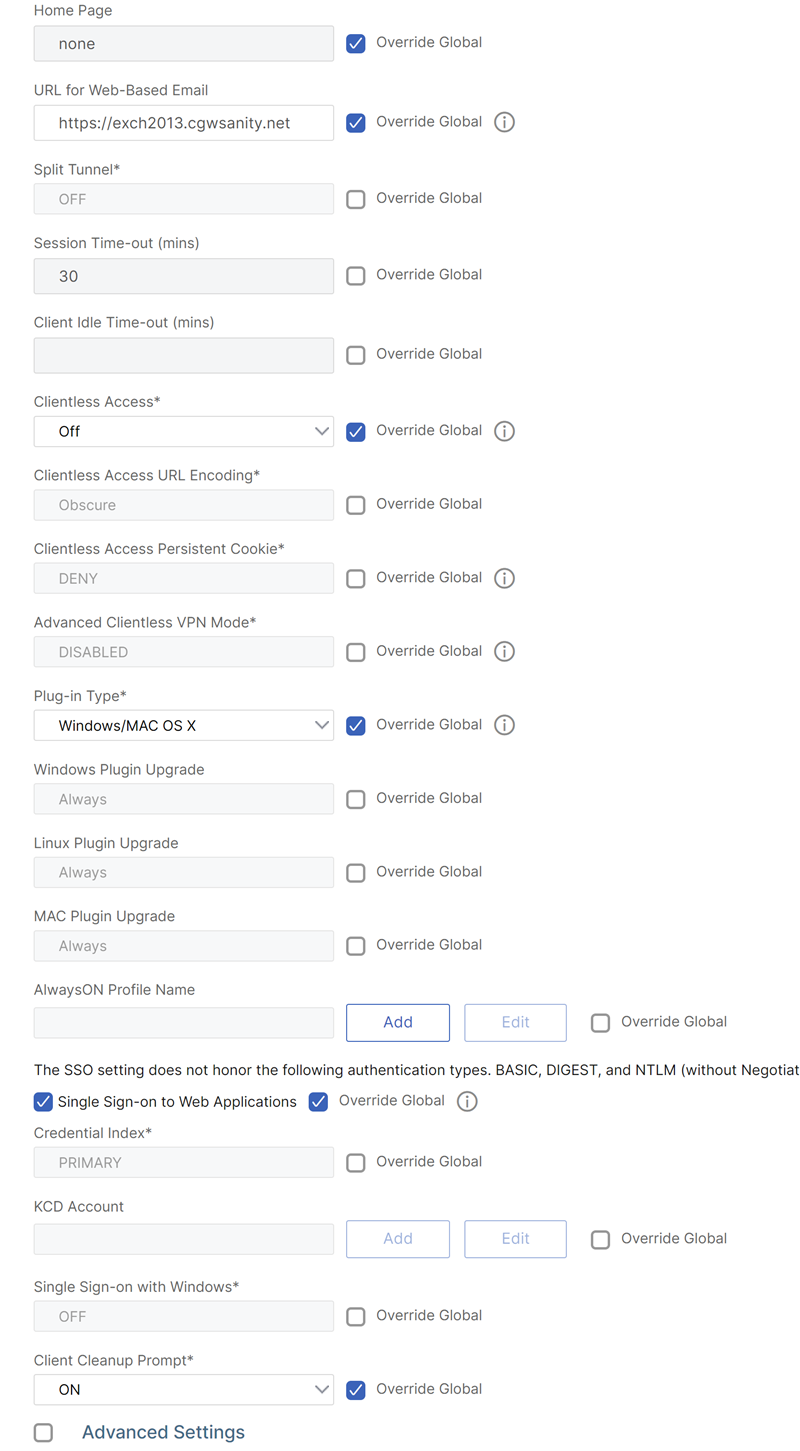Tick the Advanced Settings checkbox
800x1451 pixels.
point(43,1432)
